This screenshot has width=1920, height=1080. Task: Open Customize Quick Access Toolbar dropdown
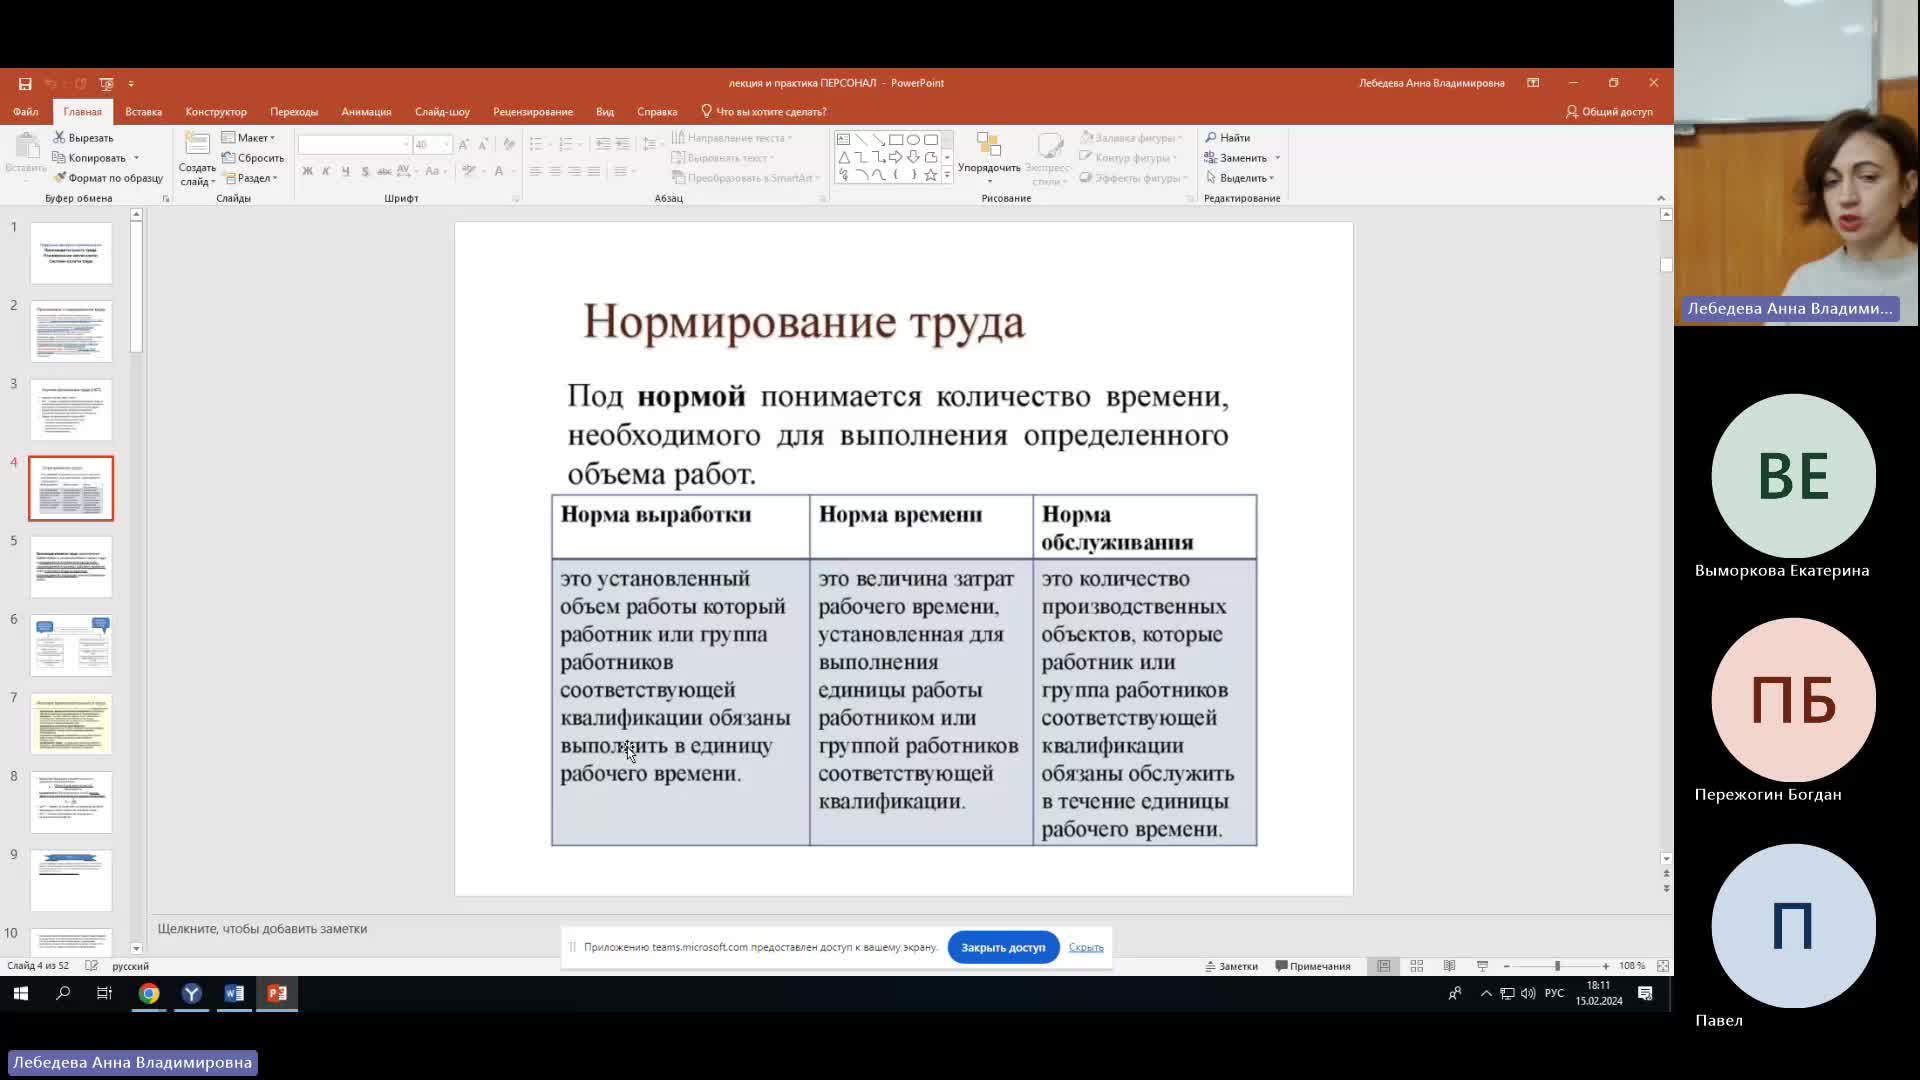coord(131,84)
